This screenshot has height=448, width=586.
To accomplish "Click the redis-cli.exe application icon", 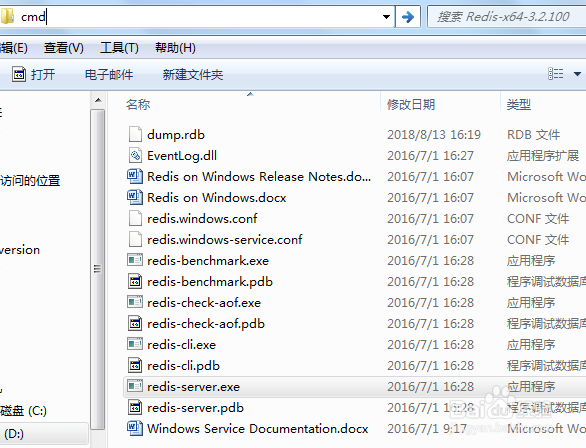I will point(135,343).
